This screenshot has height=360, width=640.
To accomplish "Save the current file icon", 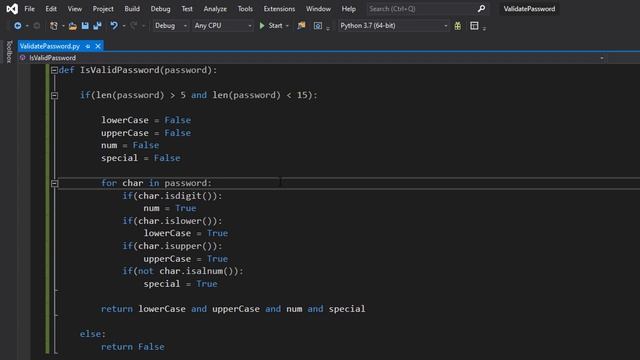I will [x=85, y=26].
